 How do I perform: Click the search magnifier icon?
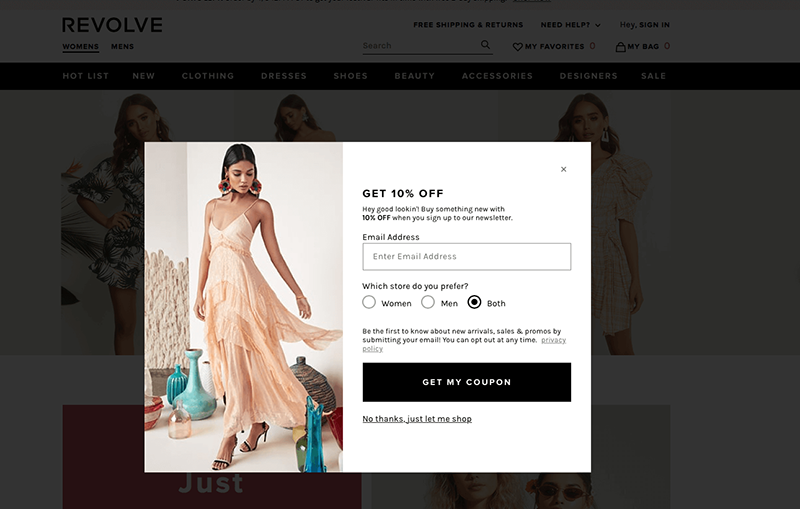(x=485, y=45)
